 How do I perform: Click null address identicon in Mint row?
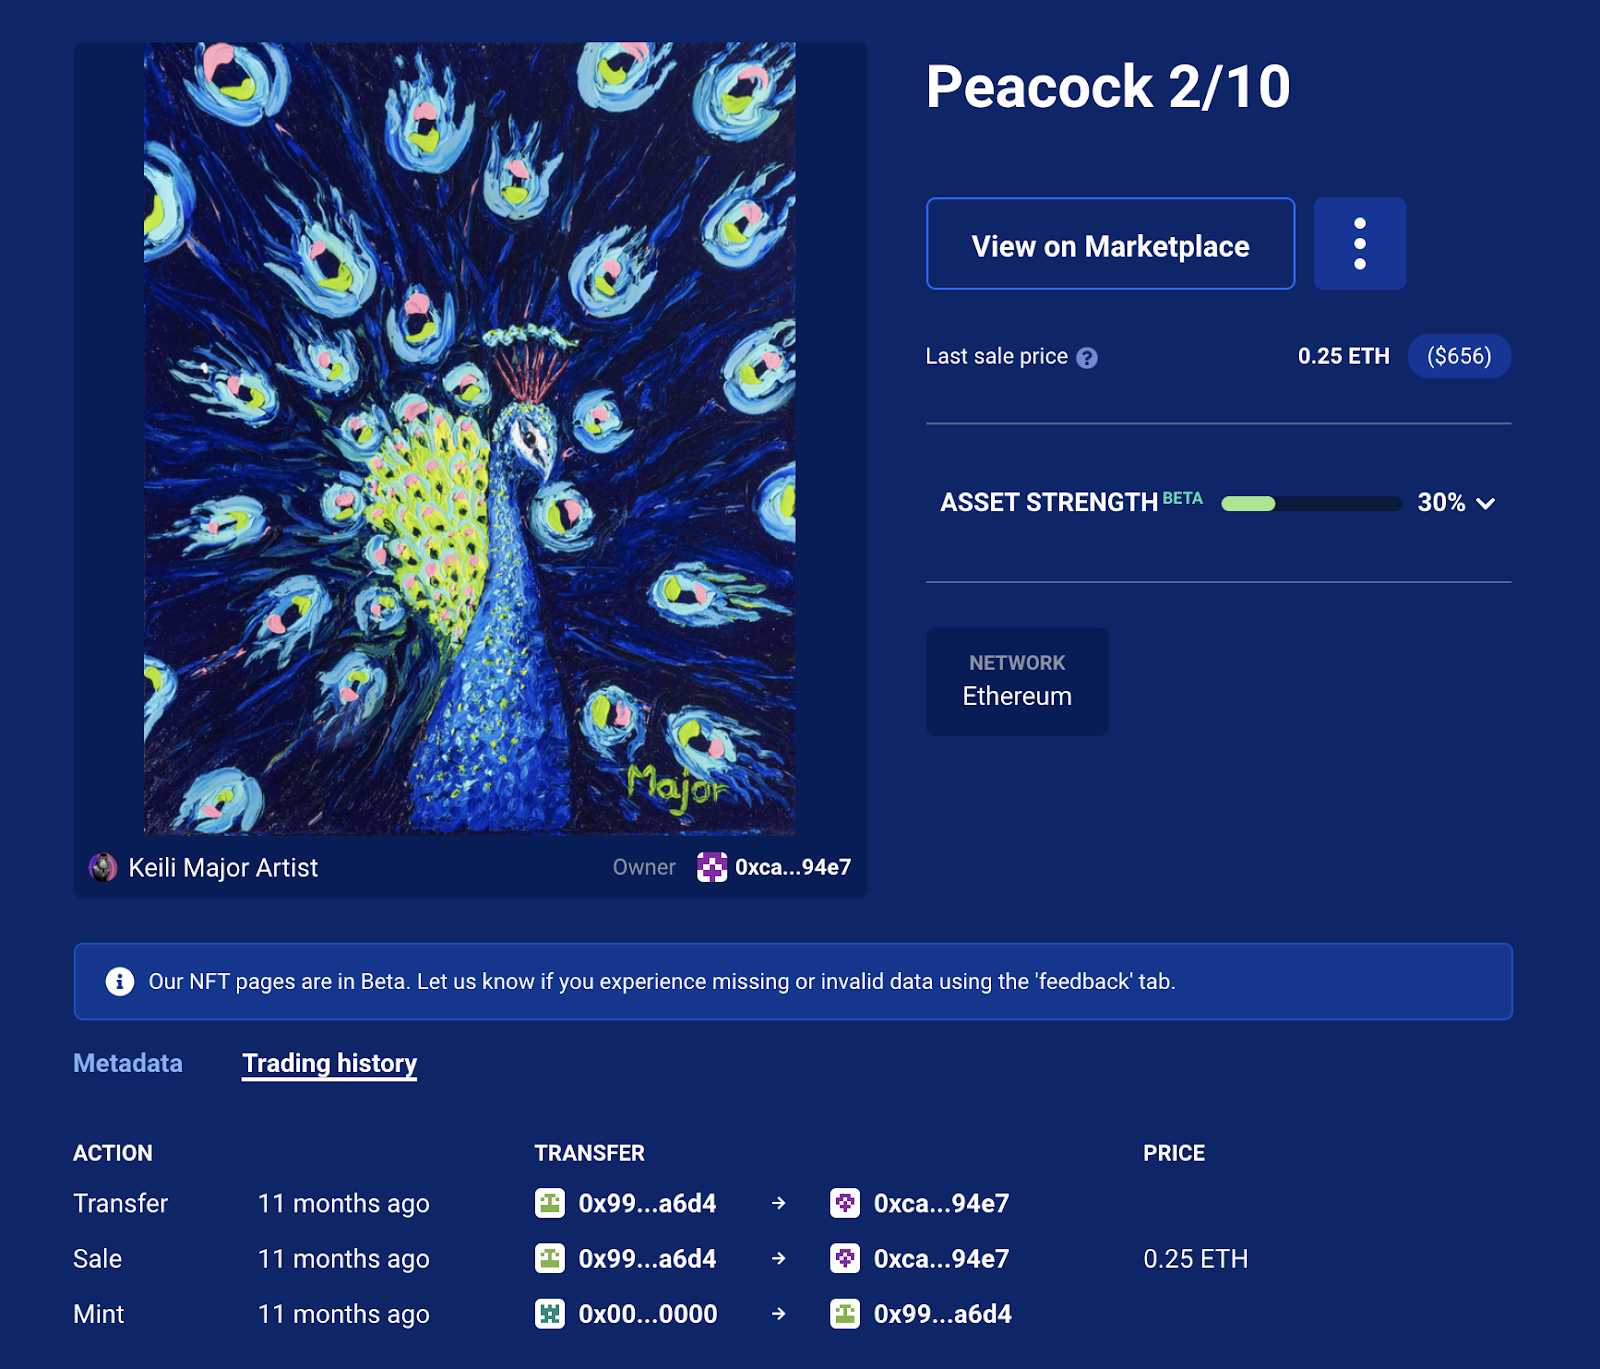pyautogui.click(x=550, y=1314)
